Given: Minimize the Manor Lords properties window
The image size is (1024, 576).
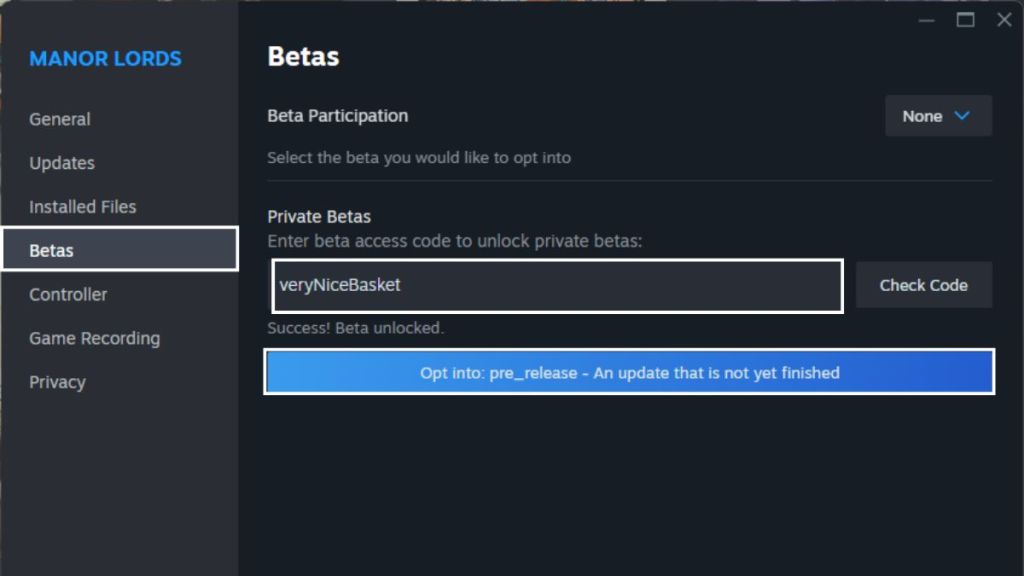Looking at the screenshot, I should click(925, 20).
